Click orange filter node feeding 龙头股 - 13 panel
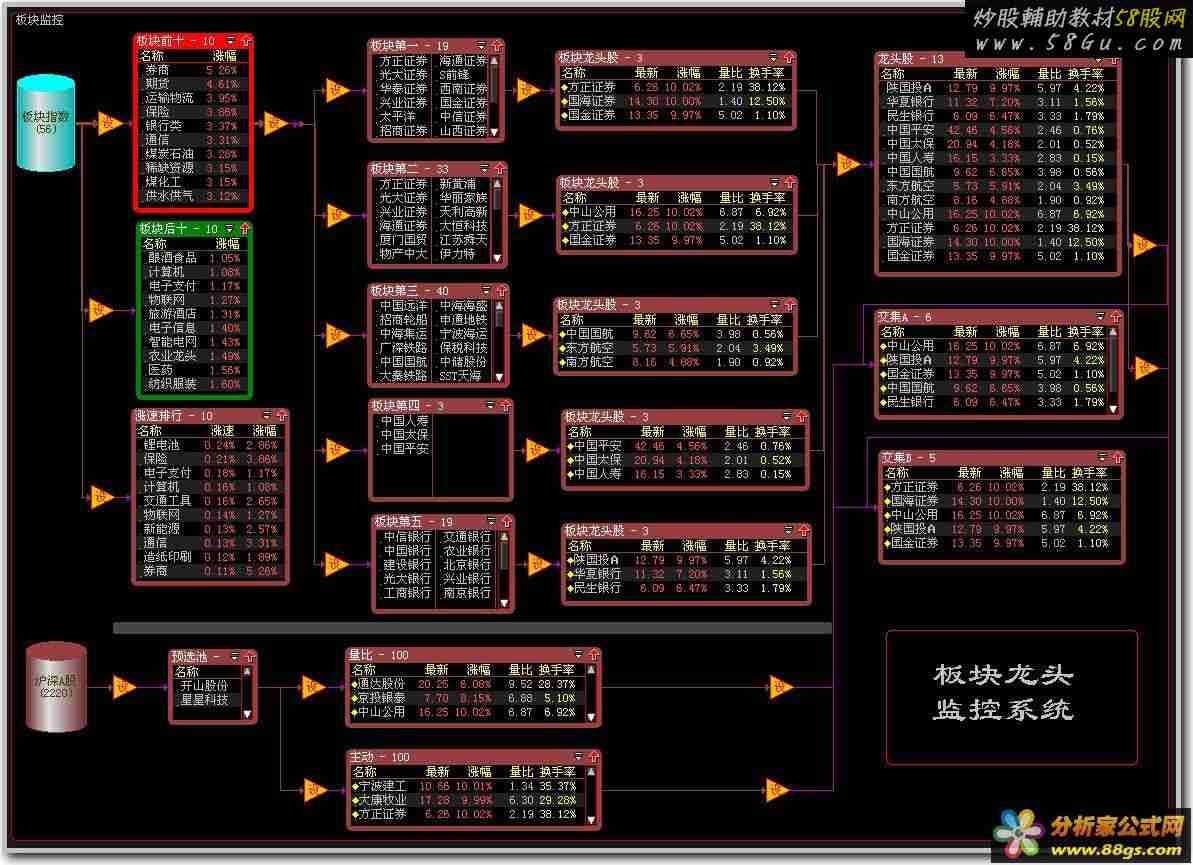 click(x=847, y=164)
